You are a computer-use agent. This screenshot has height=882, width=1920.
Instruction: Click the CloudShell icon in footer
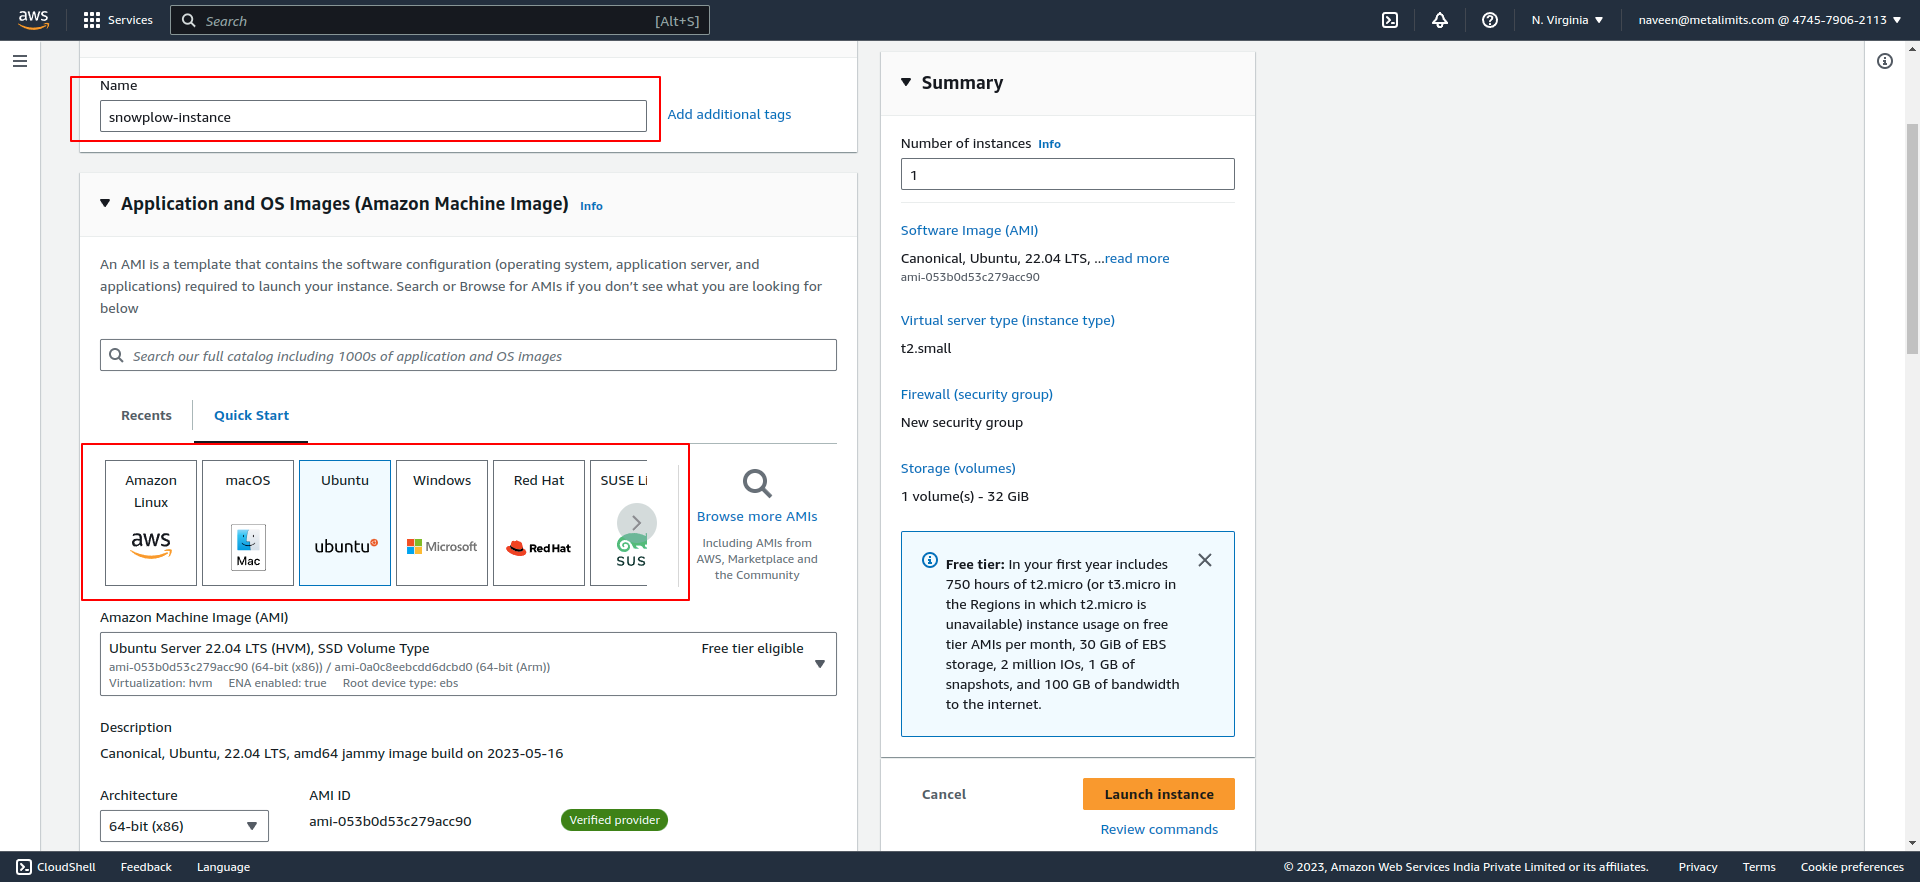pos(24,867)
